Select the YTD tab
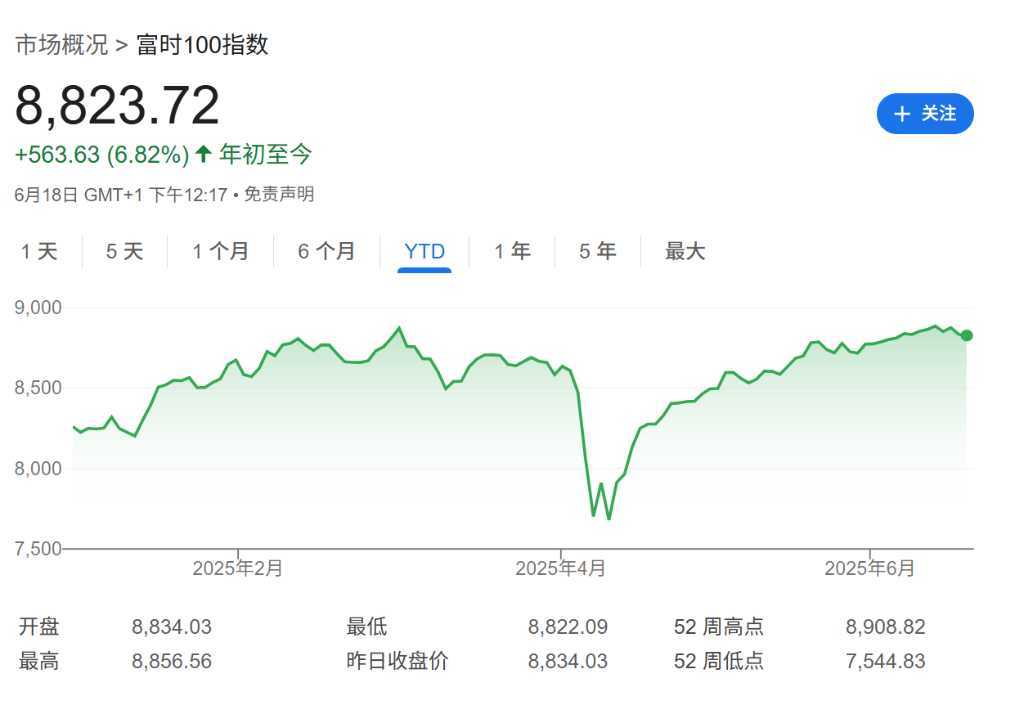The width and height of the screenshot is (1024, 702). [424, 251]
